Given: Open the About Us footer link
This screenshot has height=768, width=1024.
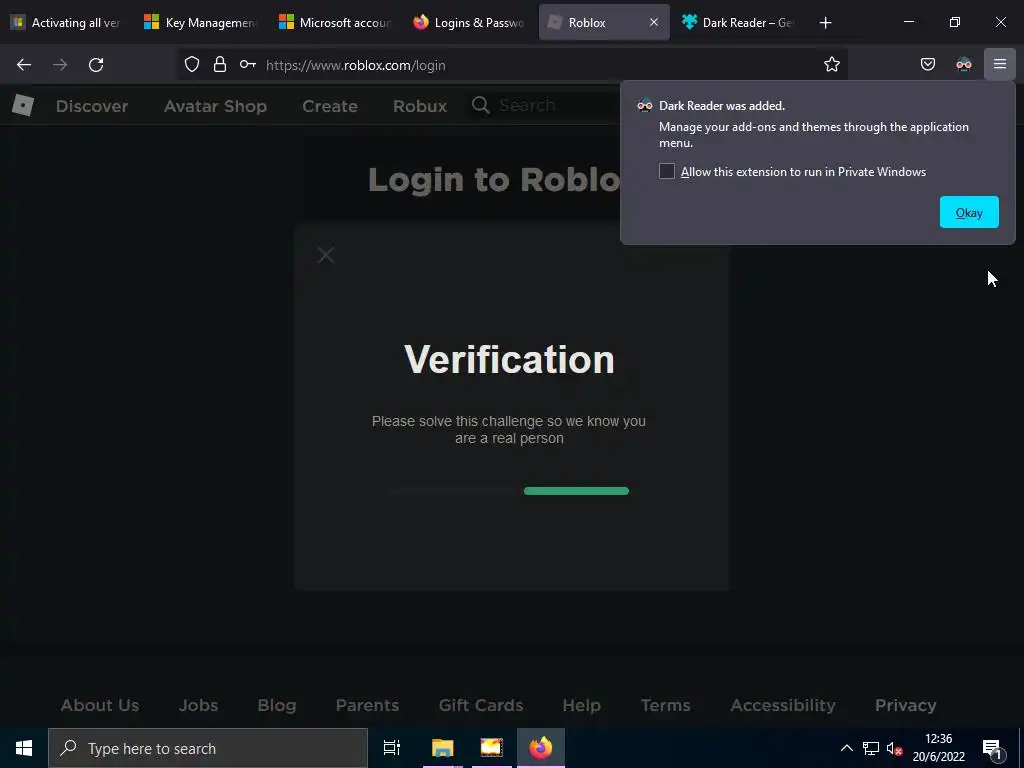Looking at the screenshot, I should (100, 705).
